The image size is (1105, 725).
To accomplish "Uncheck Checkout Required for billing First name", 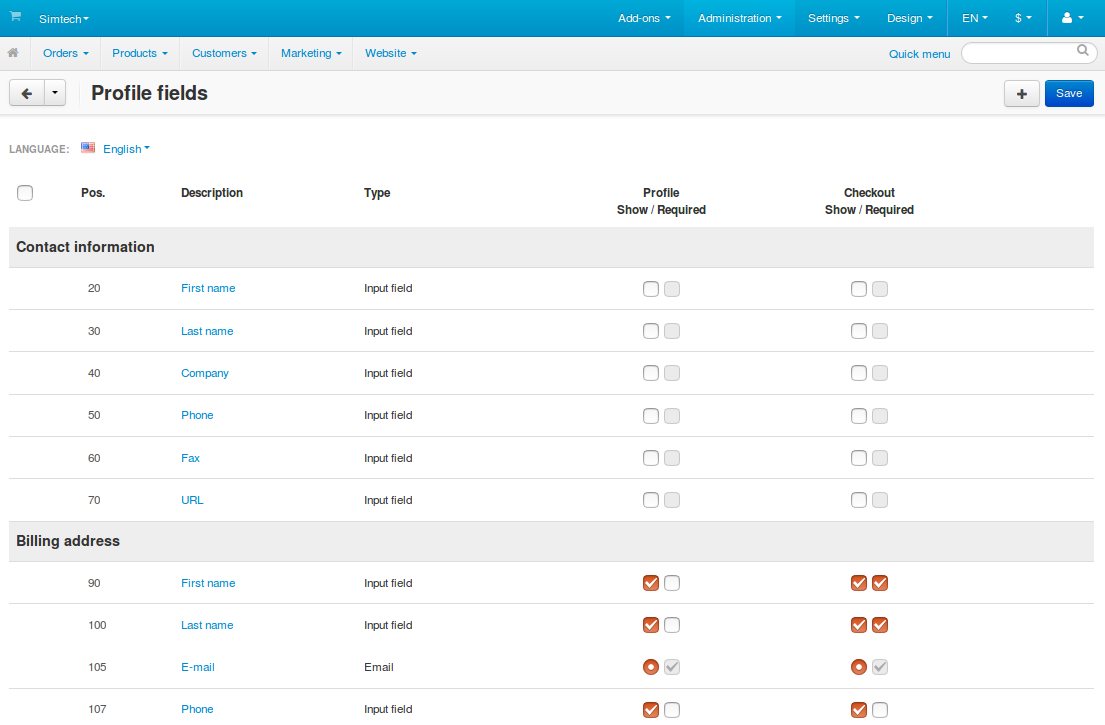I will pos(879,583).
